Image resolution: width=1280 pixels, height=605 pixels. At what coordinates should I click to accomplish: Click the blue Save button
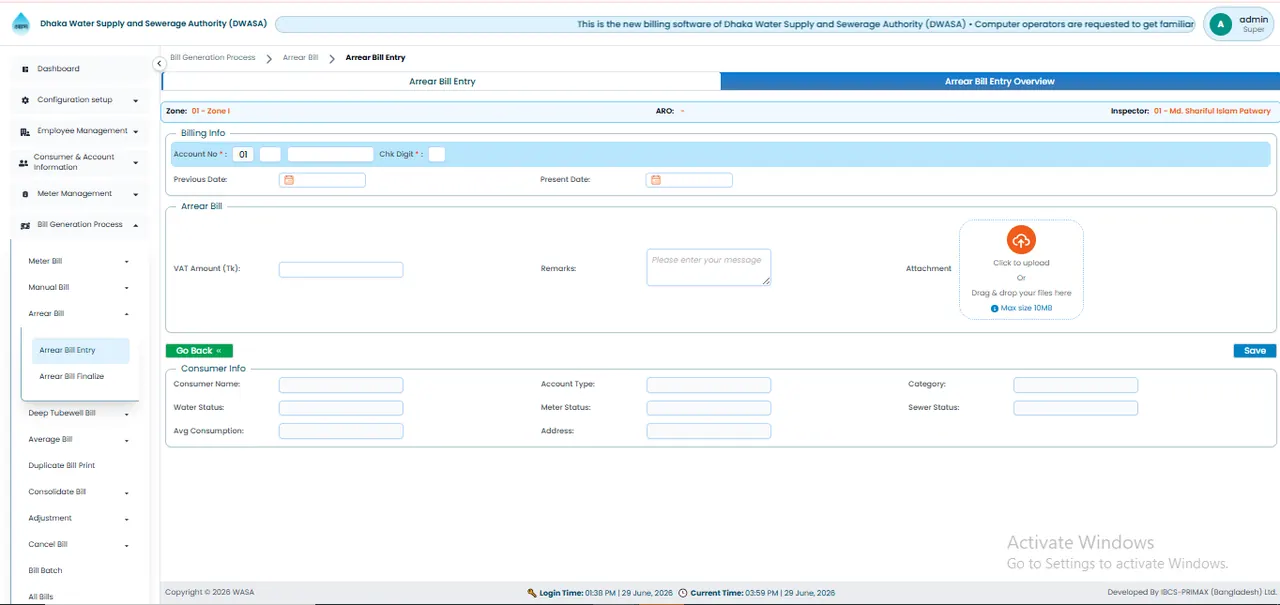pyautogui.click(x=1255, y=351)
